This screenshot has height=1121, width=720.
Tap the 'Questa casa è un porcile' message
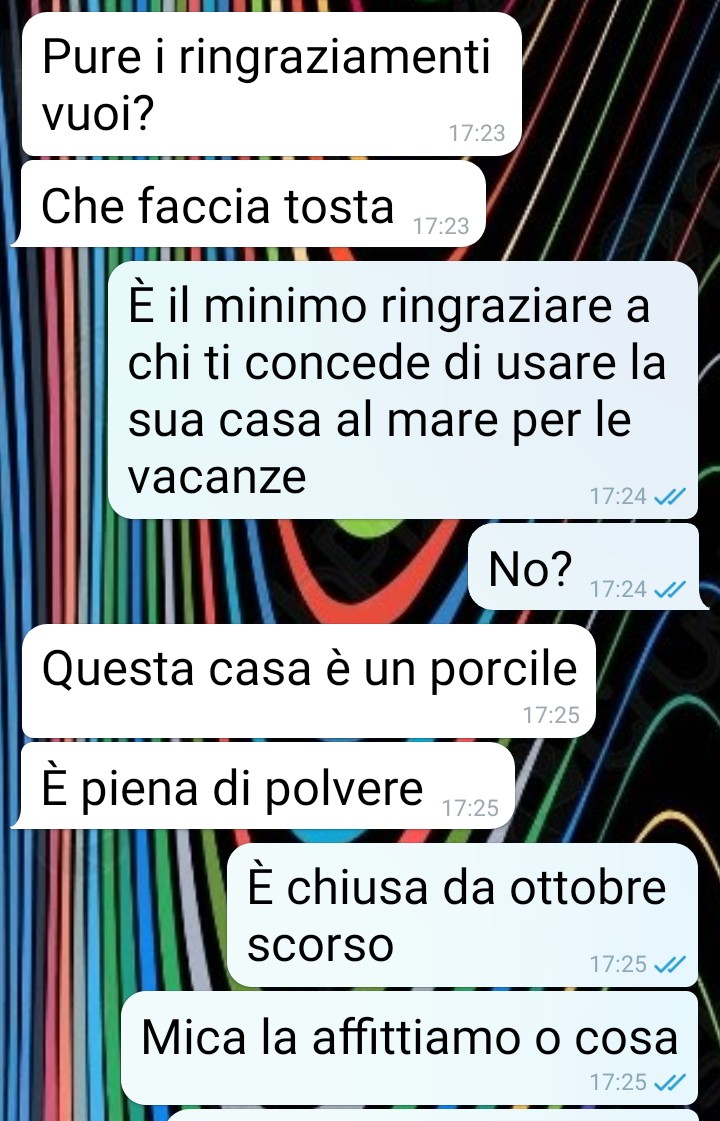tap(309, 681)
